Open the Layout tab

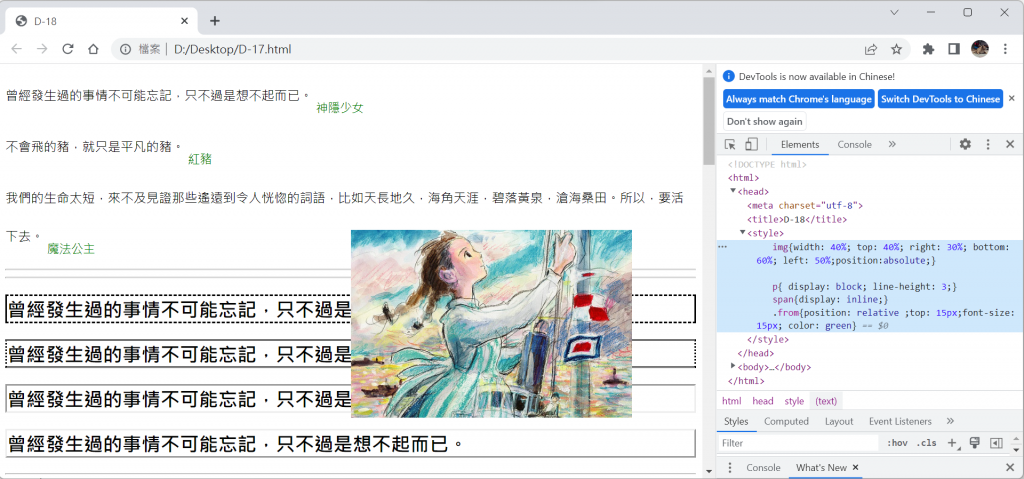tap(839, 421)
